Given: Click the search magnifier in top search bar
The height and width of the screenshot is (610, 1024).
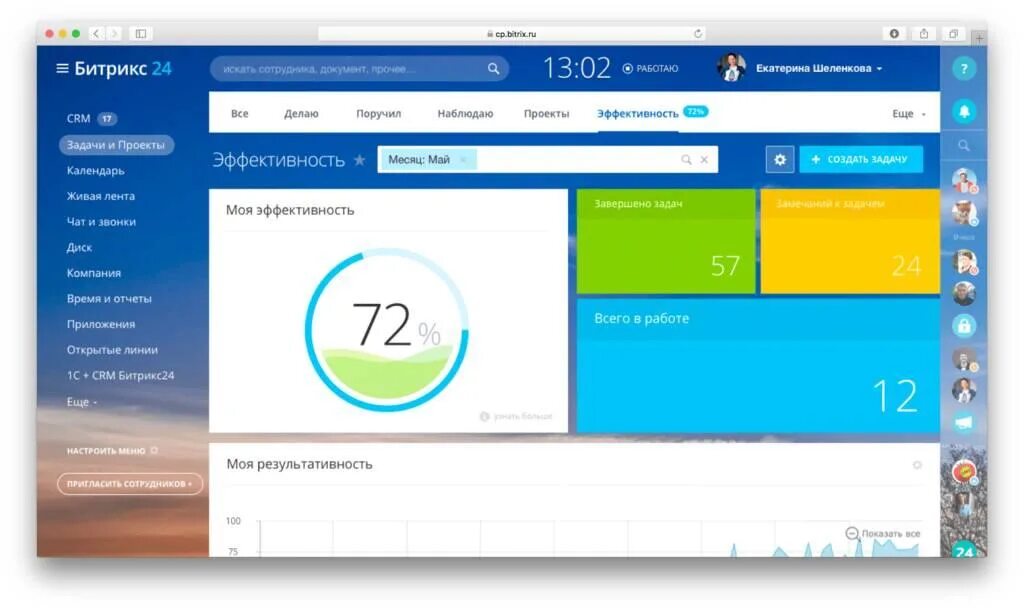Looking at the screenshot, I should (x=493, y=69).
